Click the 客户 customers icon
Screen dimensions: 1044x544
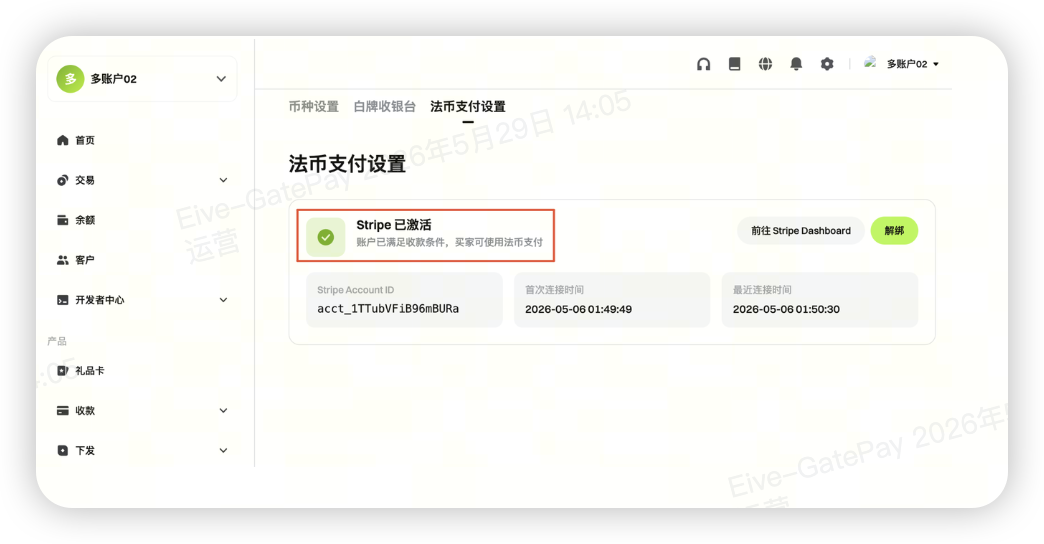coord(63,260)
